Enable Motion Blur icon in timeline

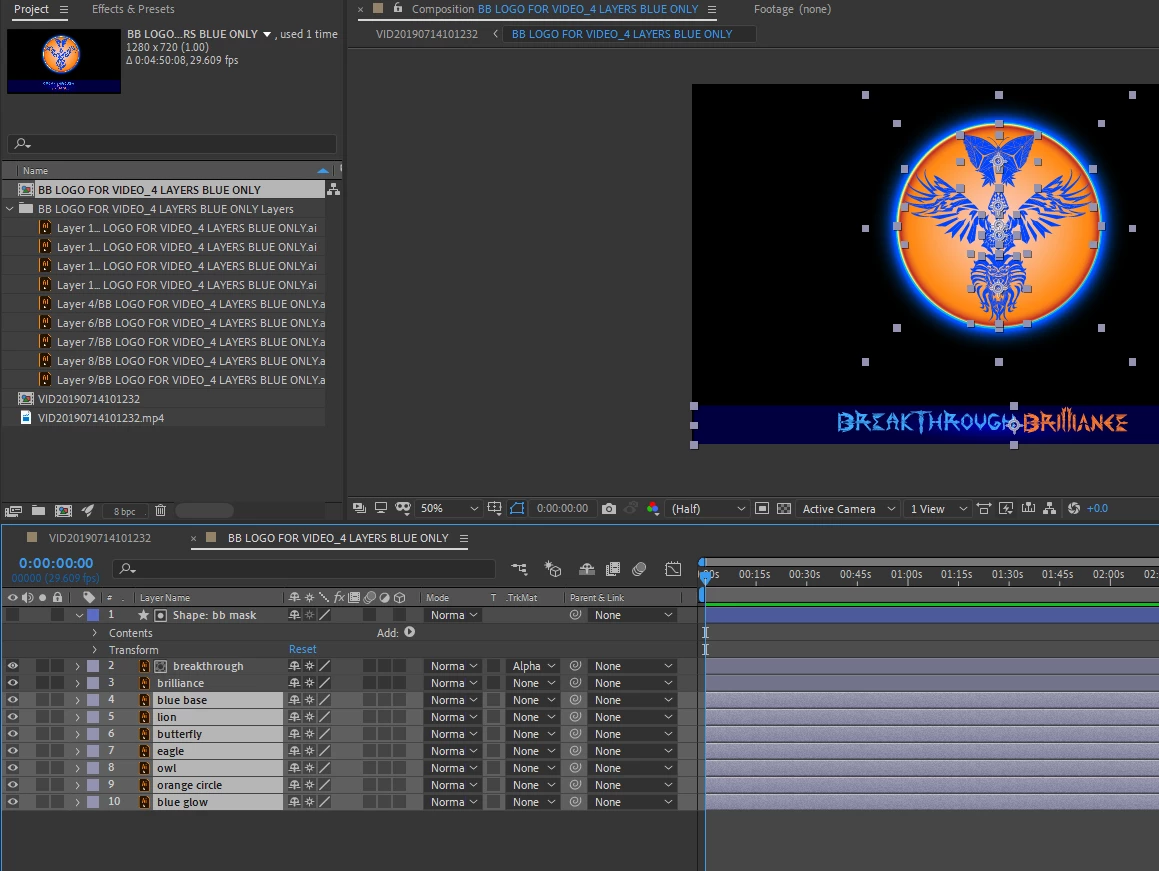[639, 569]
